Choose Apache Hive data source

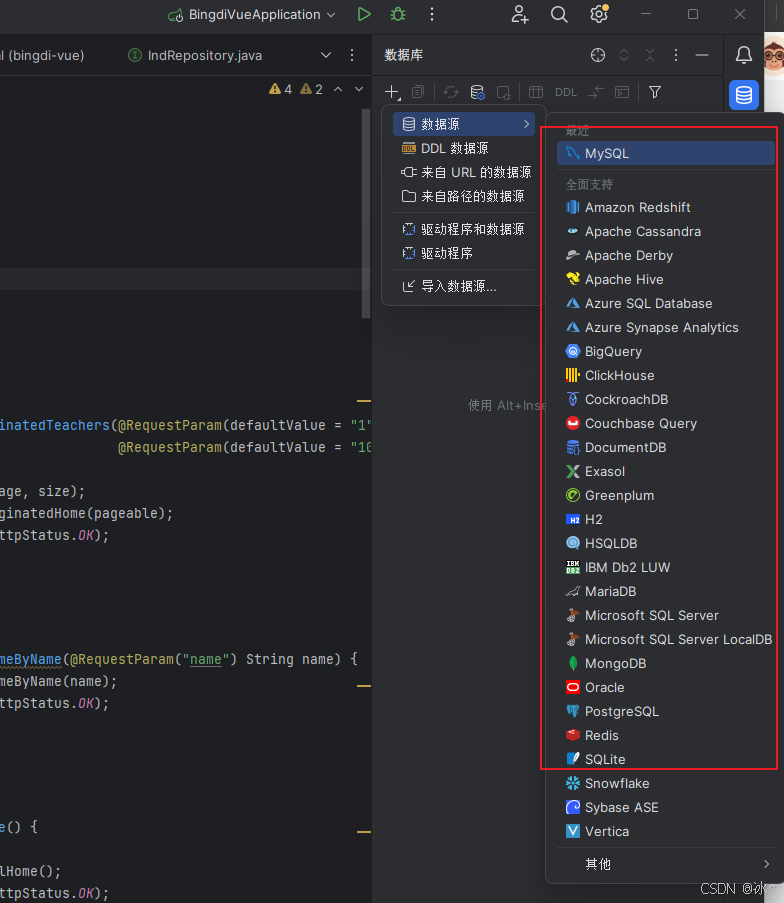[x=666, y=279]
